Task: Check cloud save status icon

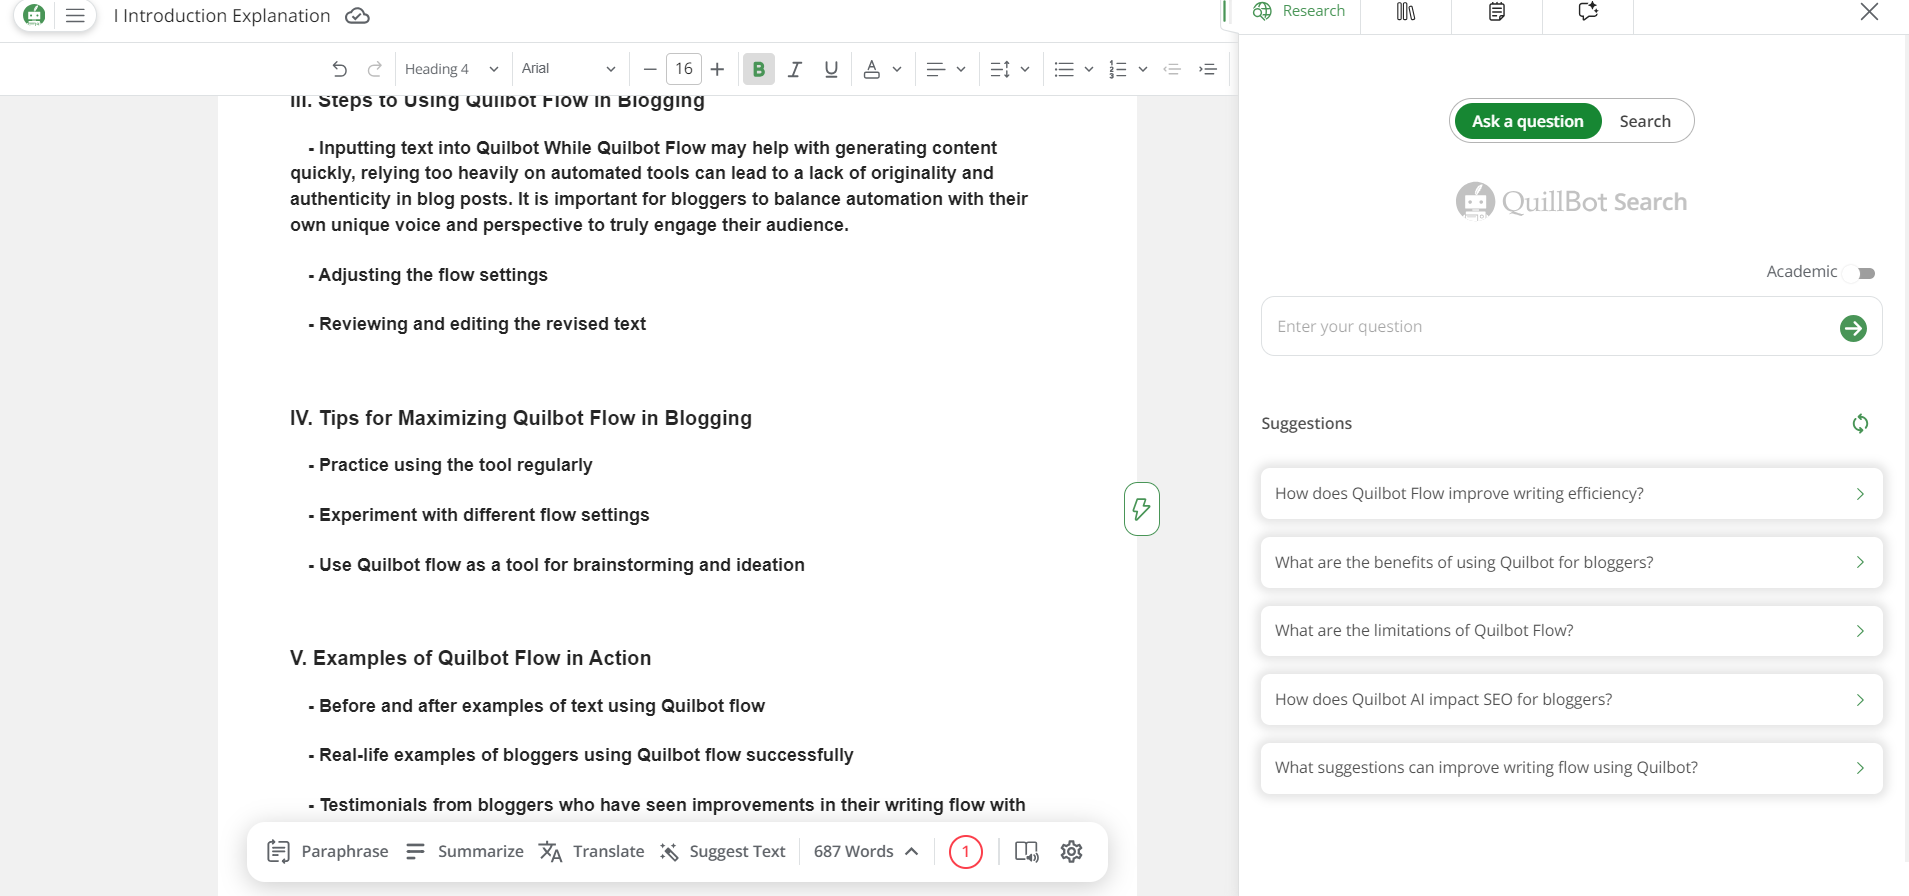Action: (x=357, y=16)
